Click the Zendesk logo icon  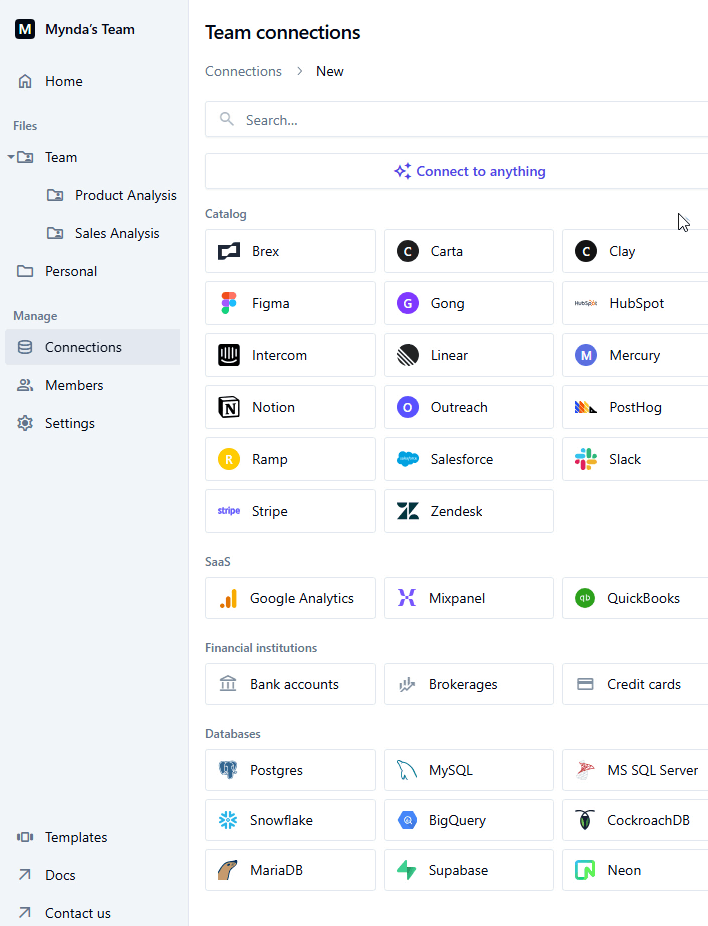tap(407, 511)
